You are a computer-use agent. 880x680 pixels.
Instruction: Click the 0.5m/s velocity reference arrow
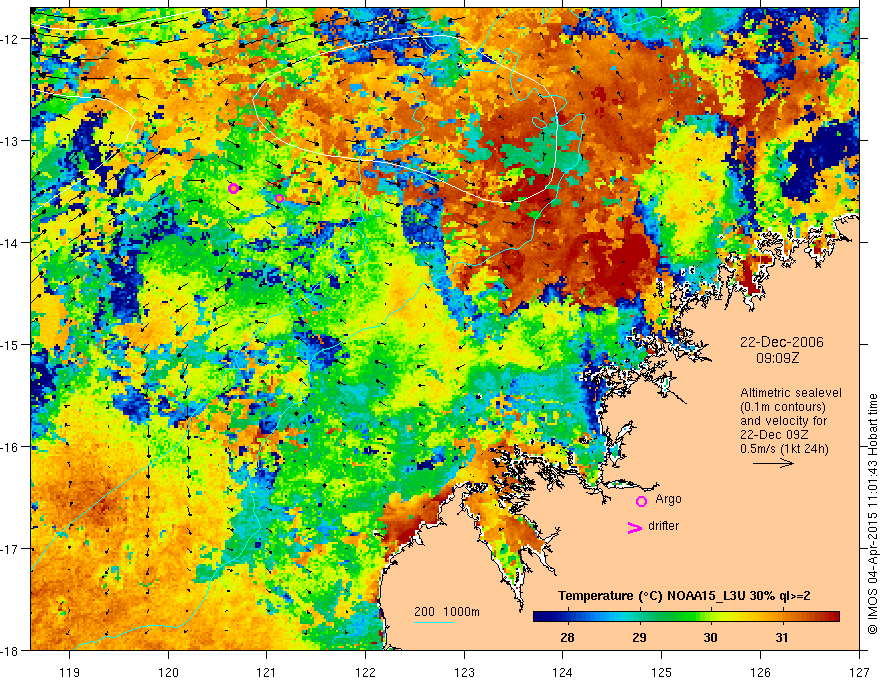(x=773, y=463)
